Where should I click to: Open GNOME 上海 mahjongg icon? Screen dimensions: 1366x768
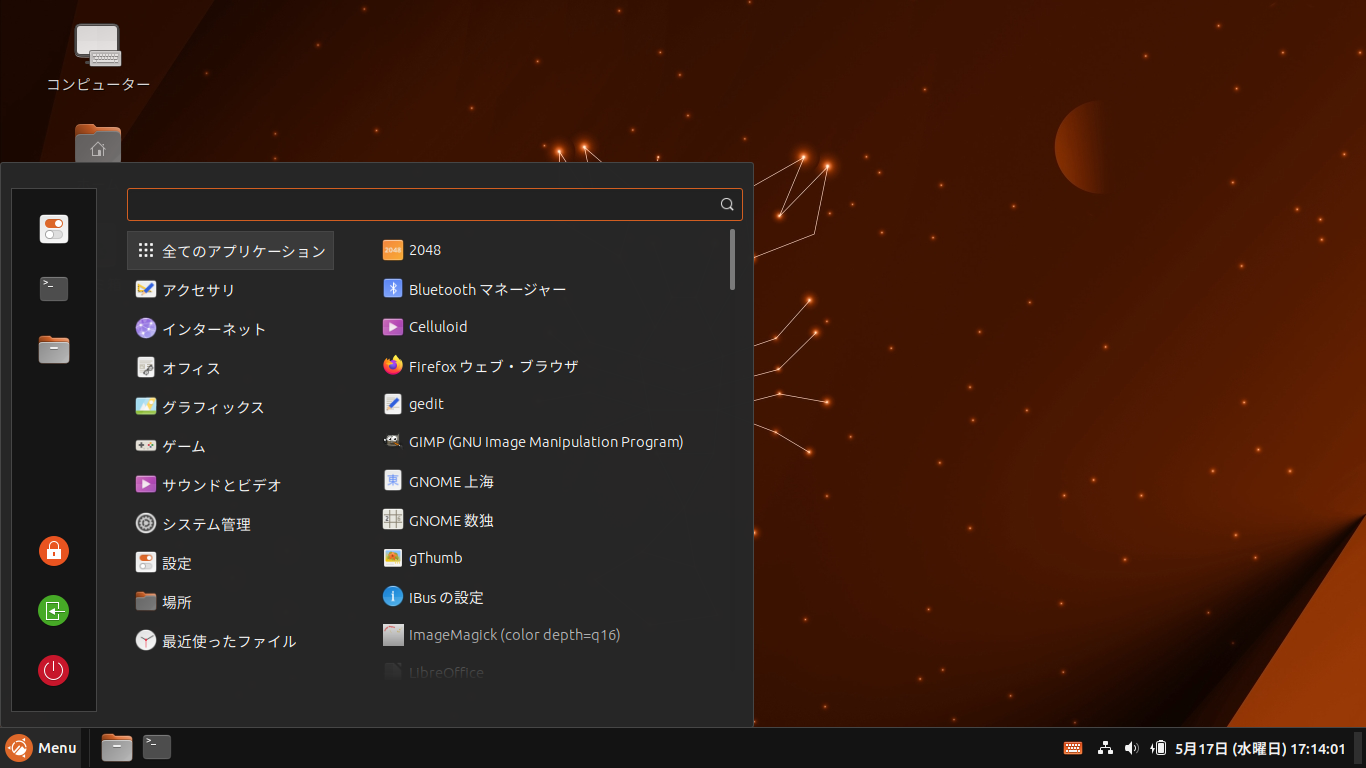click(x=392, y=481)
